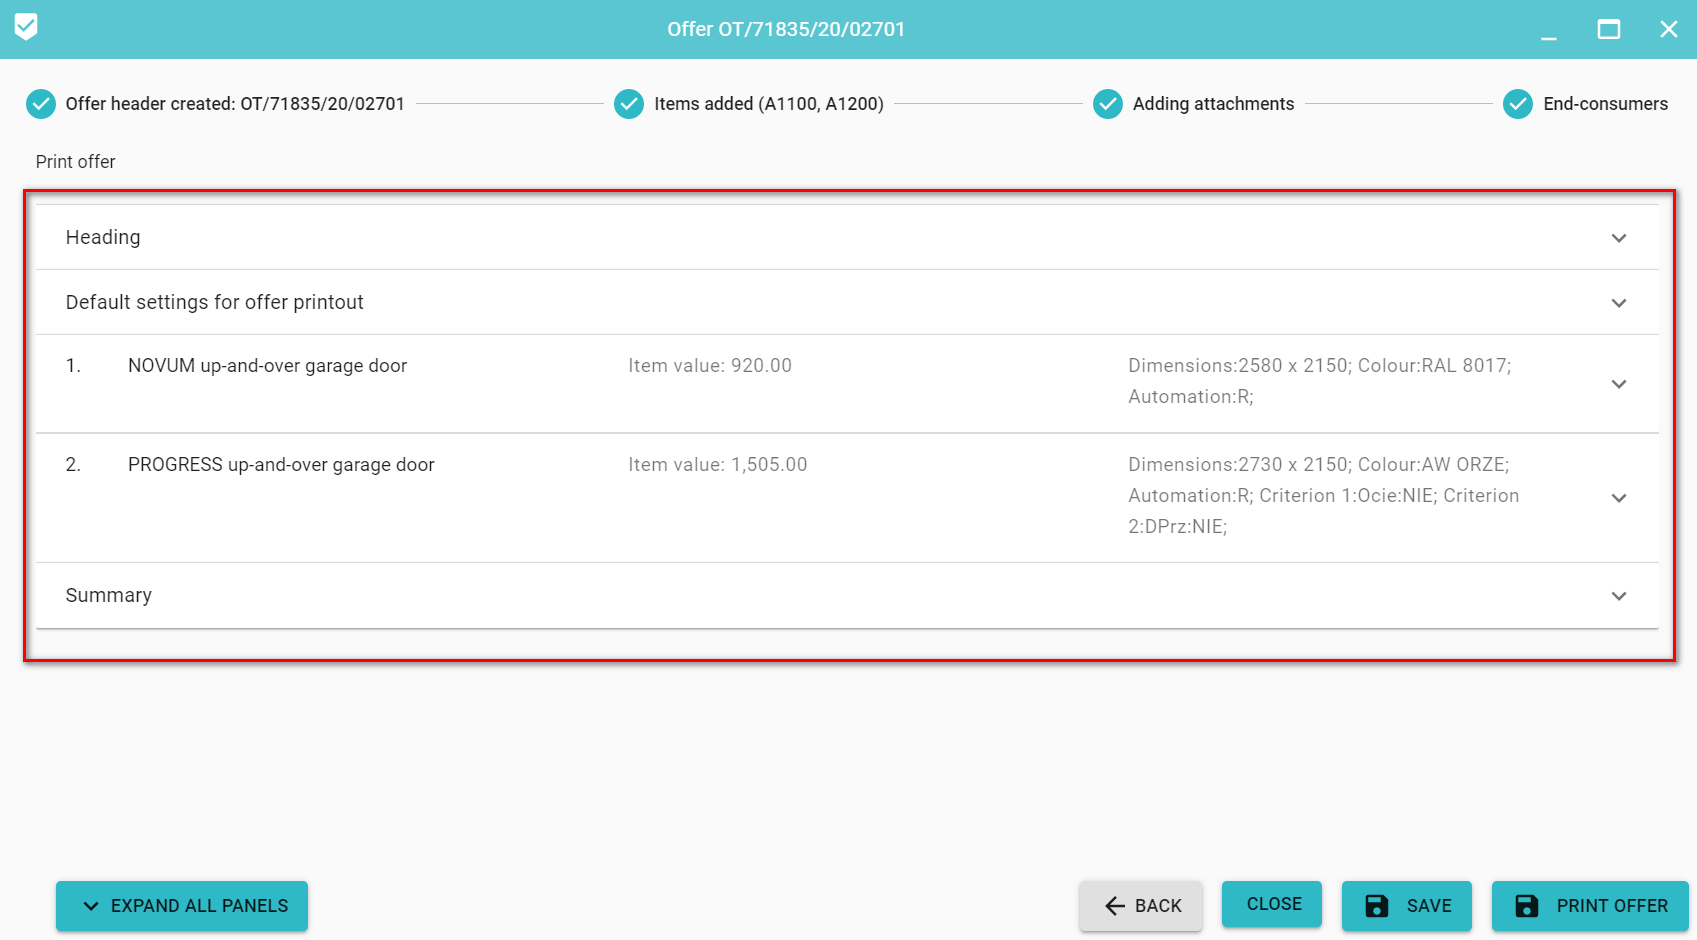Viewport: 1697px width, 940px height.
Task: Go to the Adding attachments step label
Action: tap(1213, 104)
